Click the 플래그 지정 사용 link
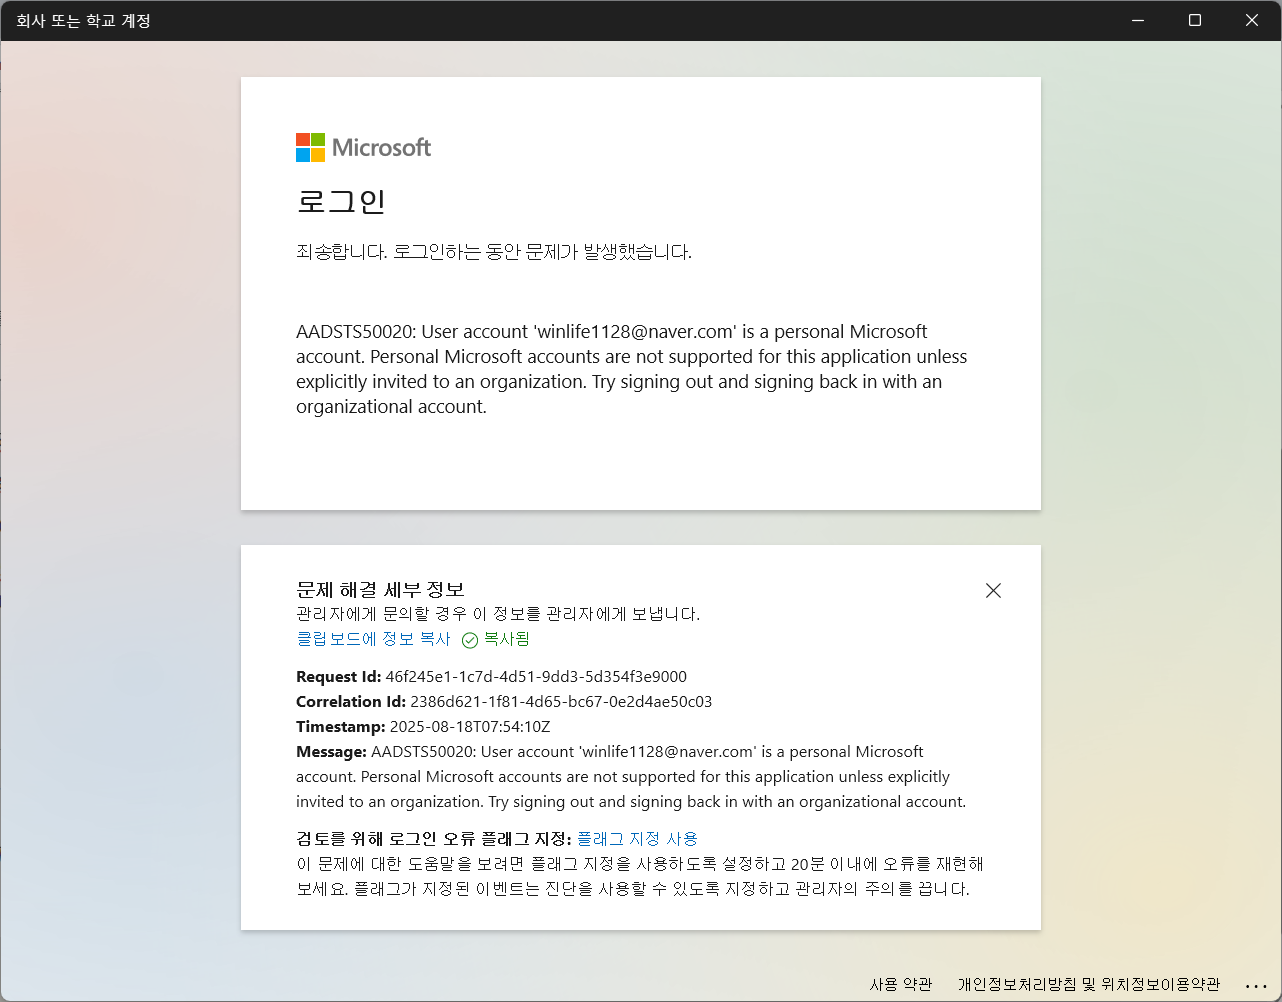Image resolution: width=1282 pixels, height=1002 pixels. (637, 839)
